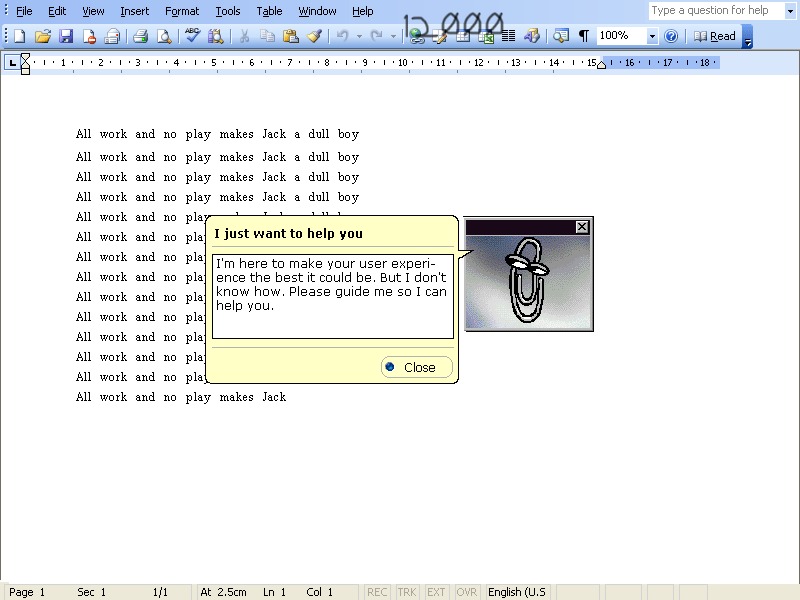Viewport: 800px width, 600px height.
Task: Click 'I just want to help you' heading
Action: point(288,234)
